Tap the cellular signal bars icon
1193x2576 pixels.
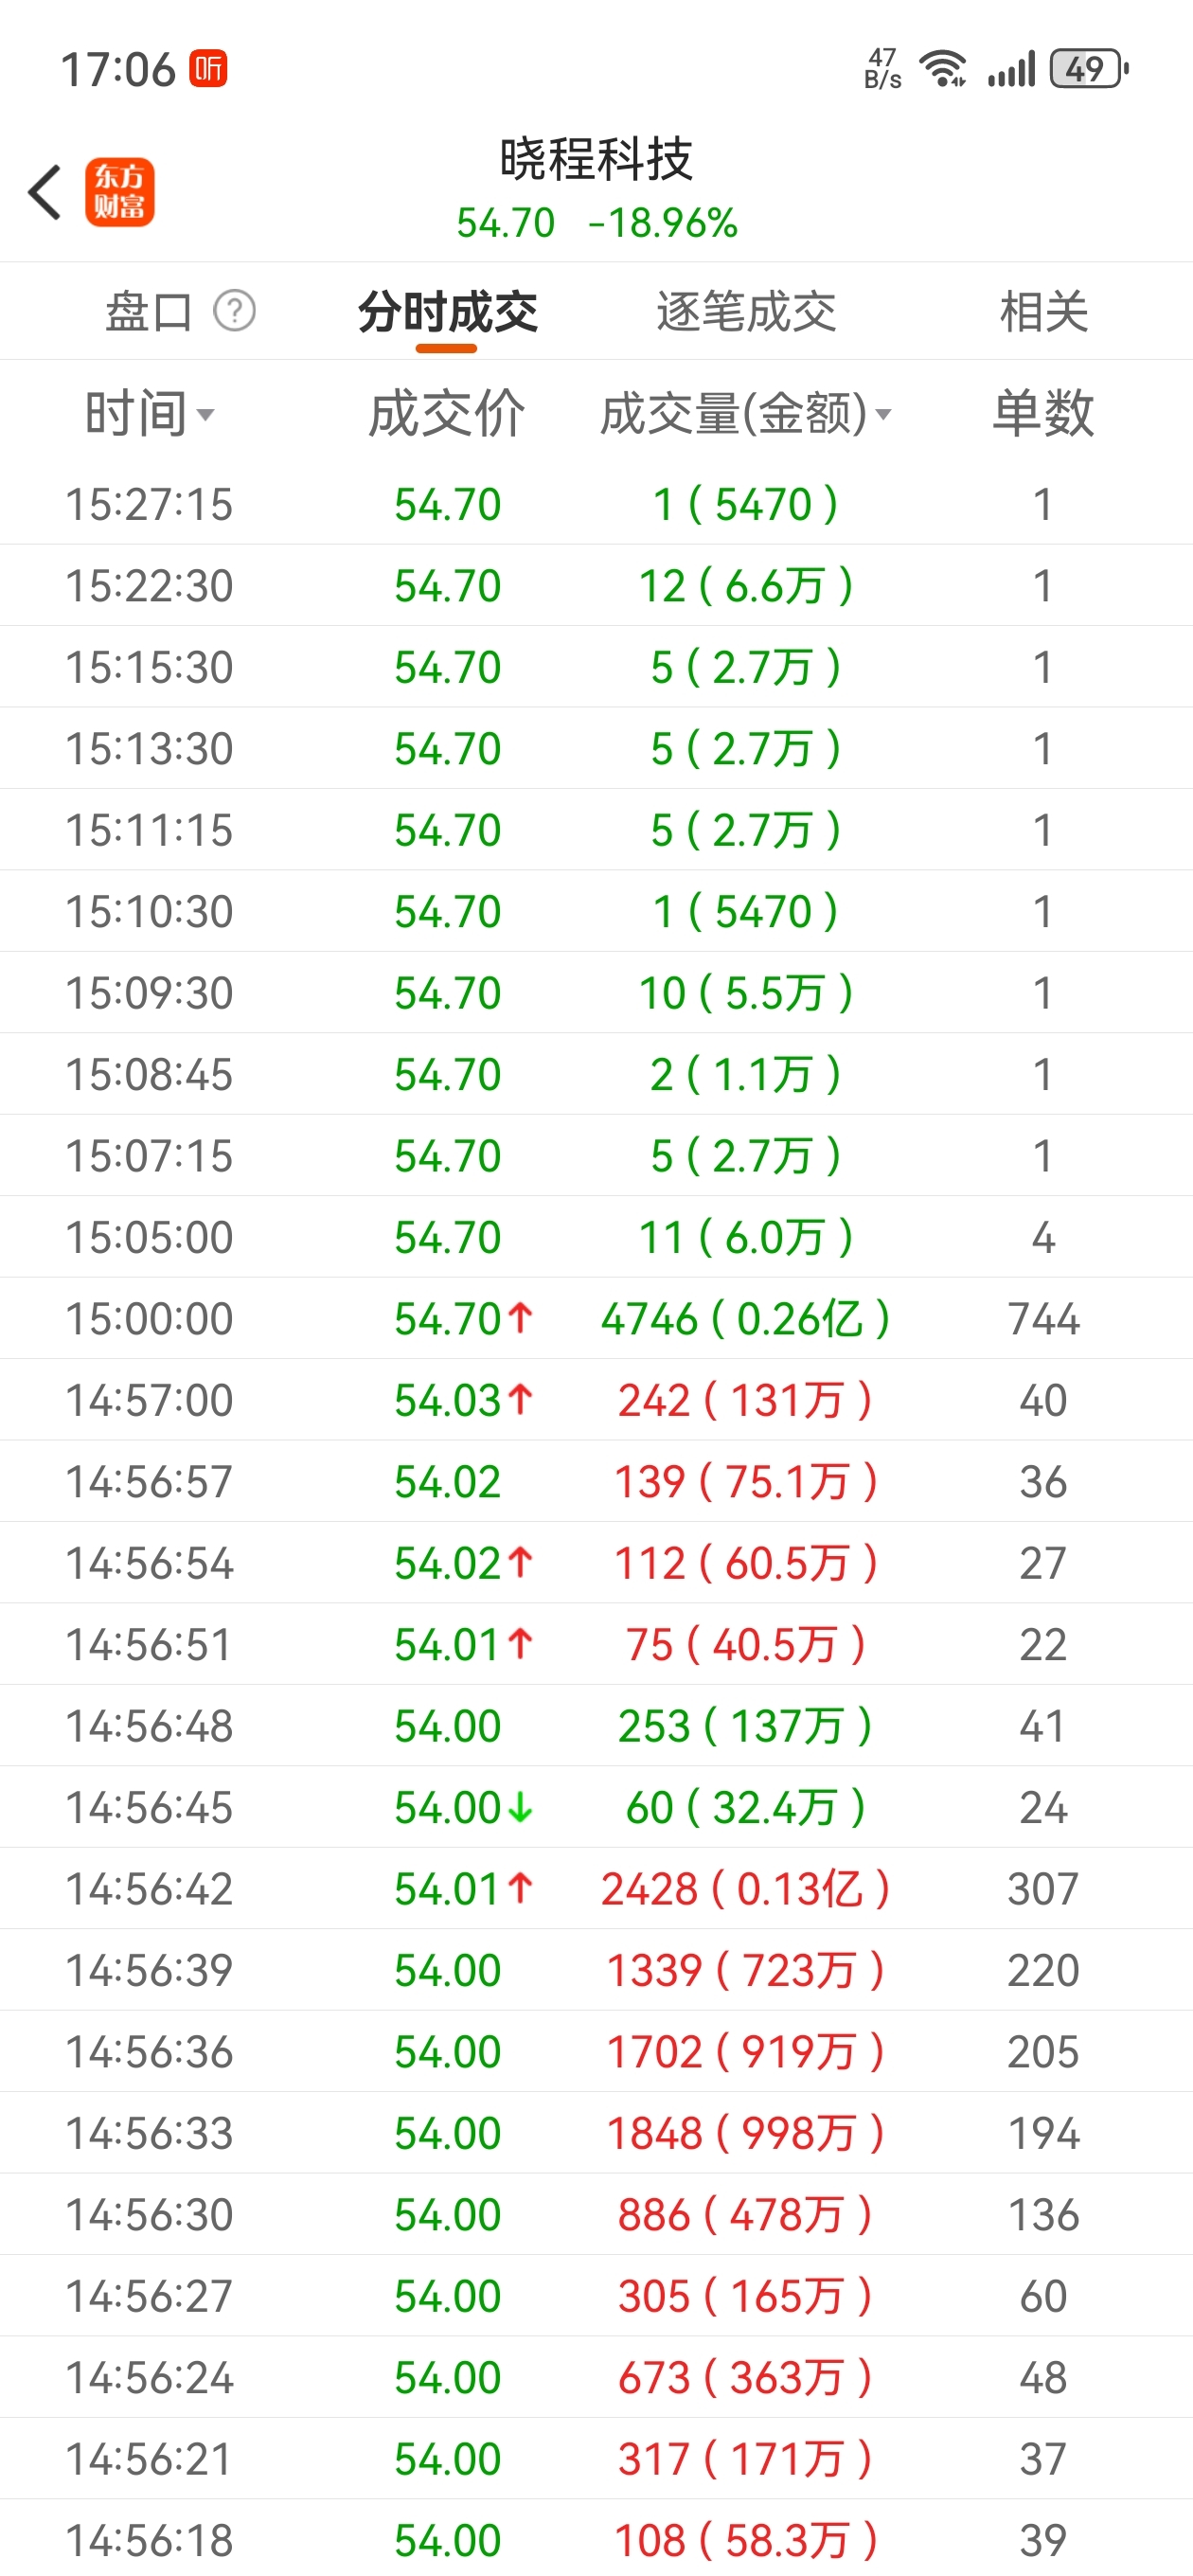pyautogui.click(x=1011, y=69)
